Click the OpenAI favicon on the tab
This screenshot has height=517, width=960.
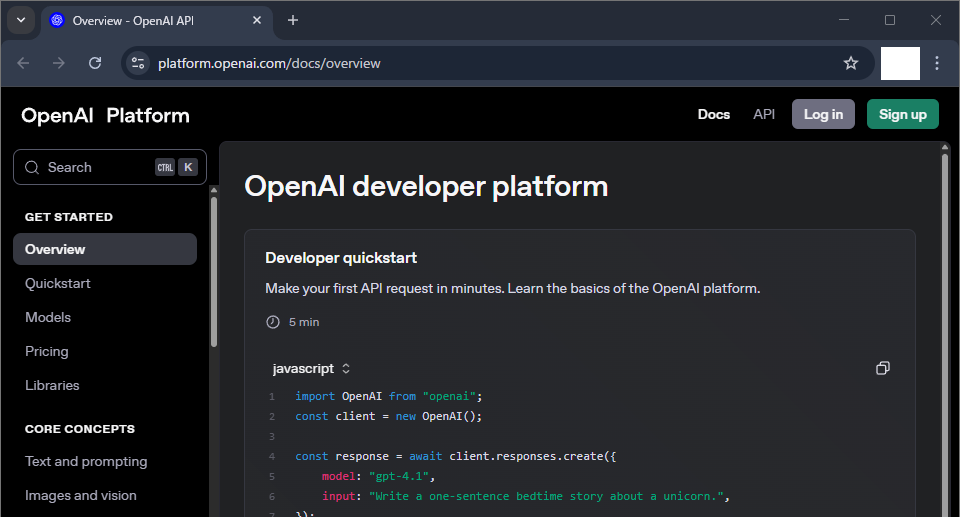57,20
